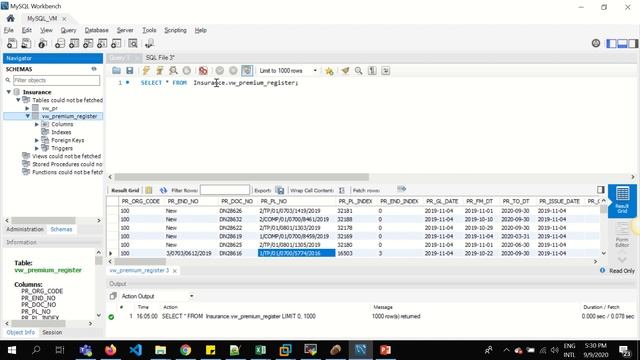Open the Scripting menu

tap(175, 30)
